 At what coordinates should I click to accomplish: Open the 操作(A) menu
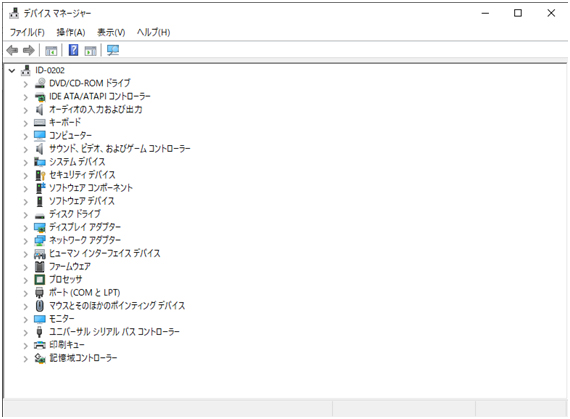(71, 32)
